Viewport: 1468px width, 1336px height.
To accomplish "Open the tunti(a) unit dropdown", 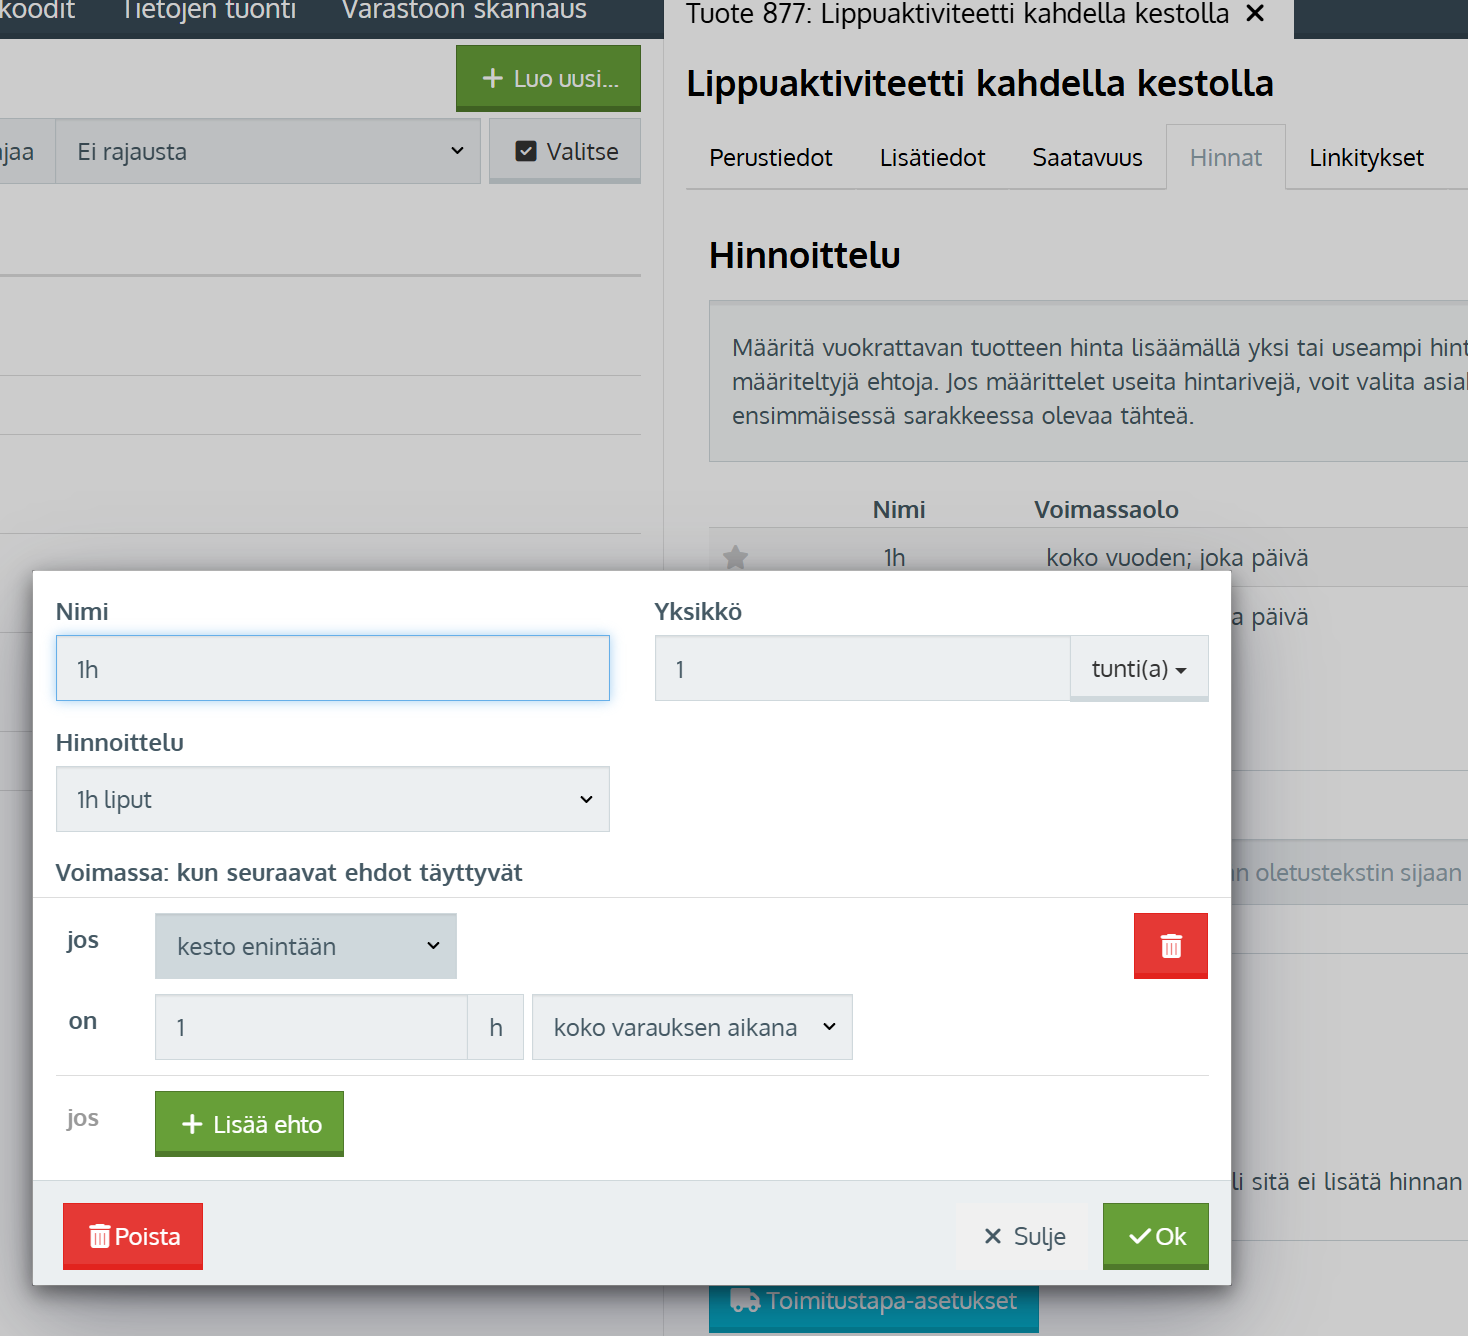I will pyautogui.click(x=1139, y=668).
